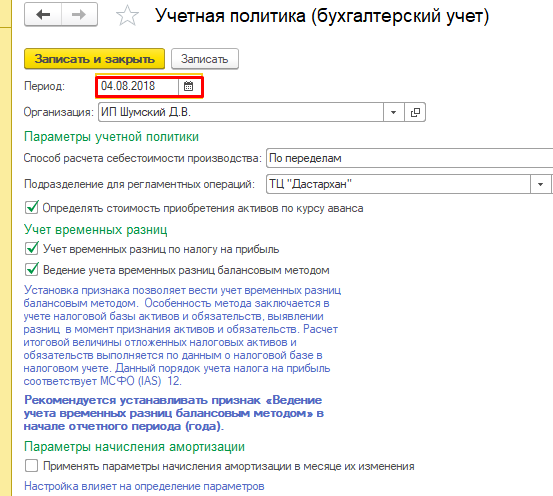Disable Ведение учета временных разниц балансовым методом
The height and width of the screenshot is (496, 553).
(x=32, y=270)
